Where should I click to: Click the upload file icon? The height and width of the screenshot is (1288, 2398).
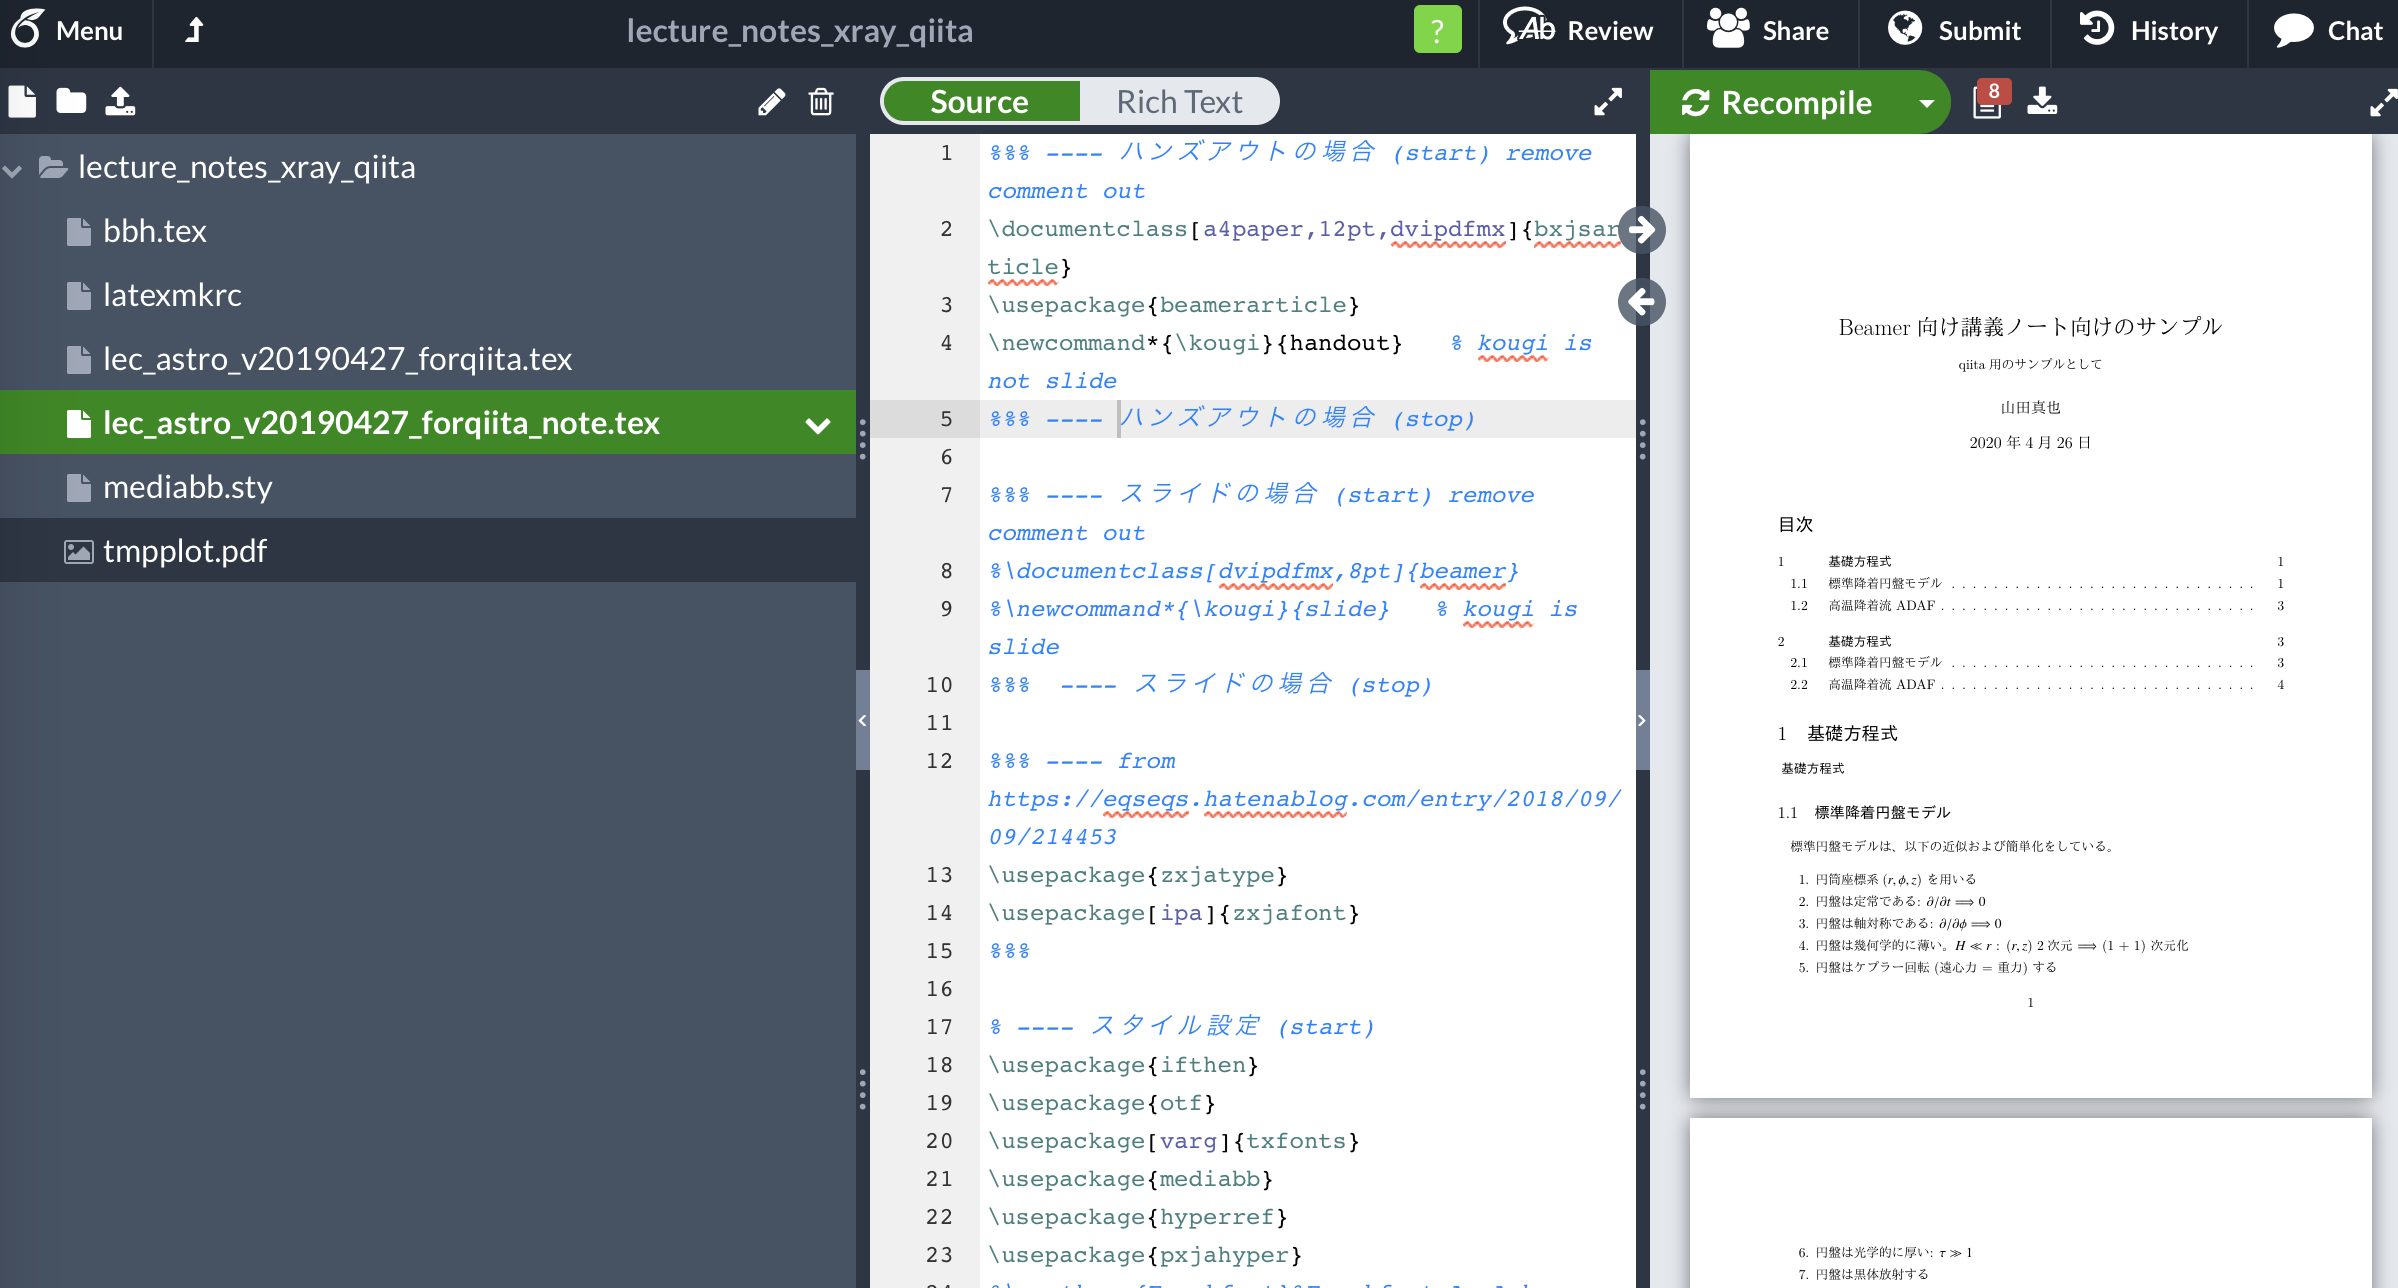[121, 100]
